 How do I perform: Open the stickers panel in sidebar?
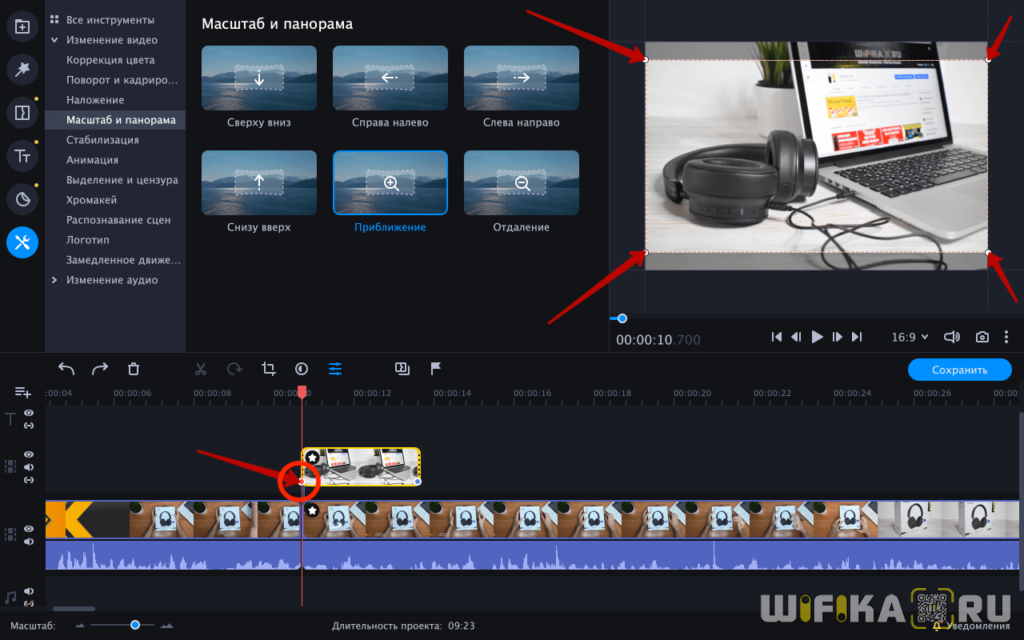click(22, 199)
